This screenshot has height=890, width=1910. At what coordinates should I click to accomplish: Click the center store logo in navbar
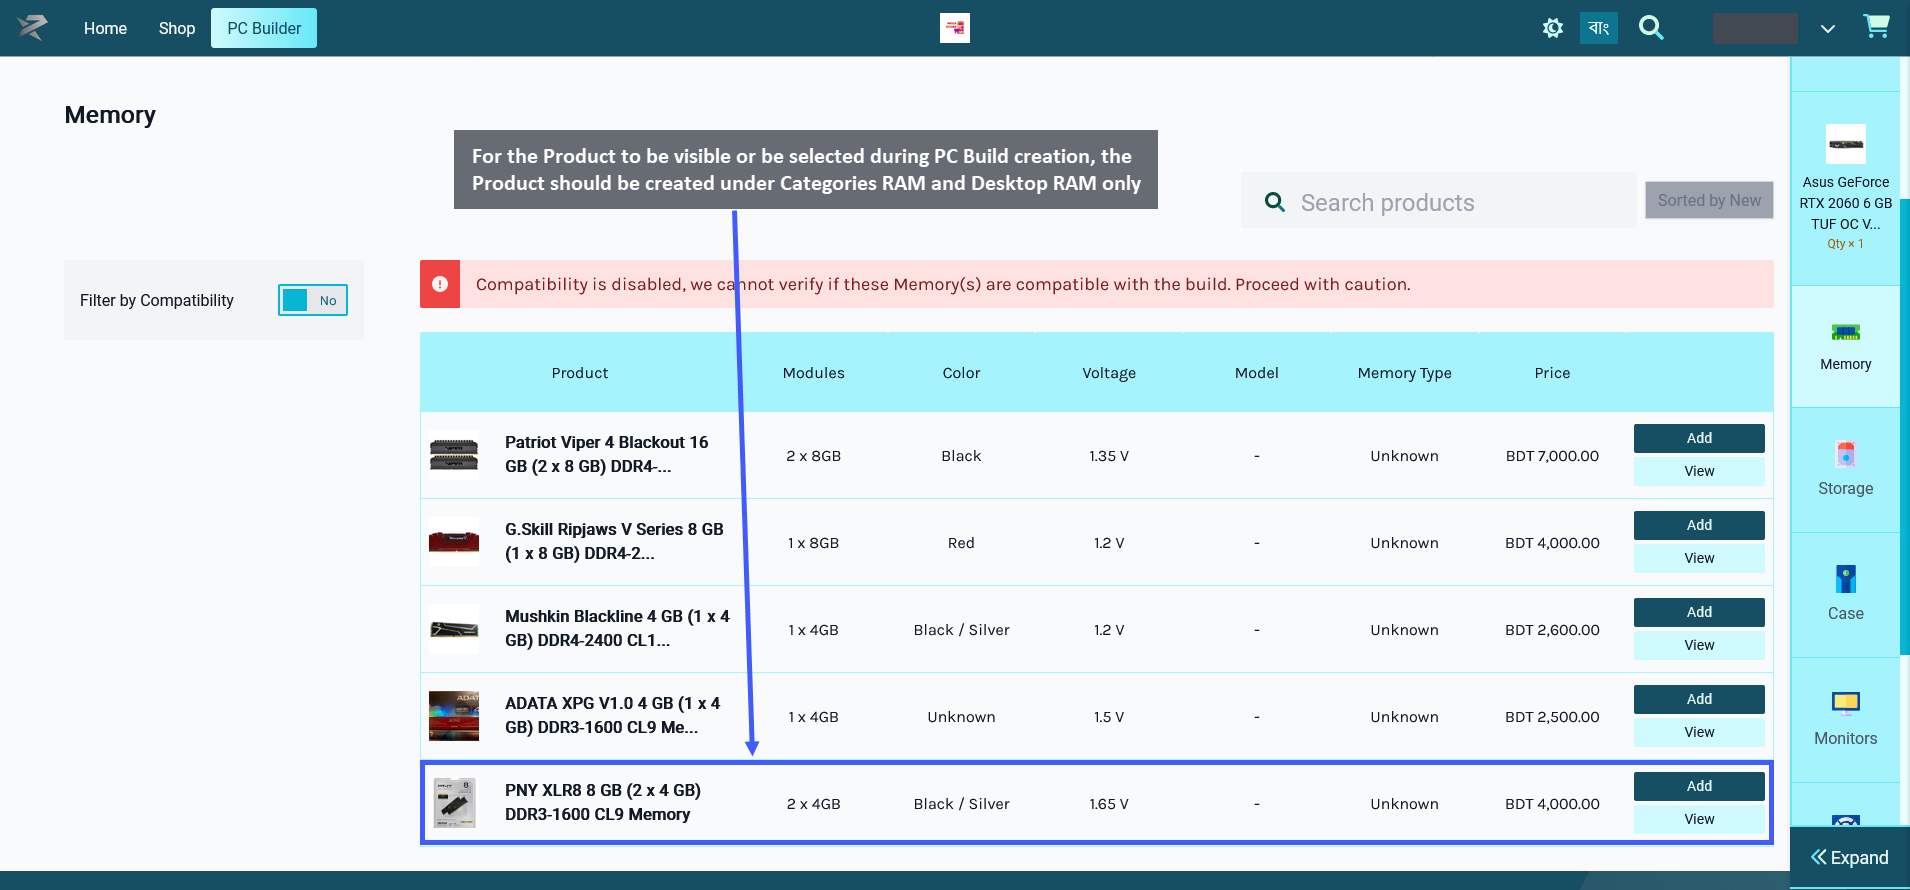pos(955,28)
